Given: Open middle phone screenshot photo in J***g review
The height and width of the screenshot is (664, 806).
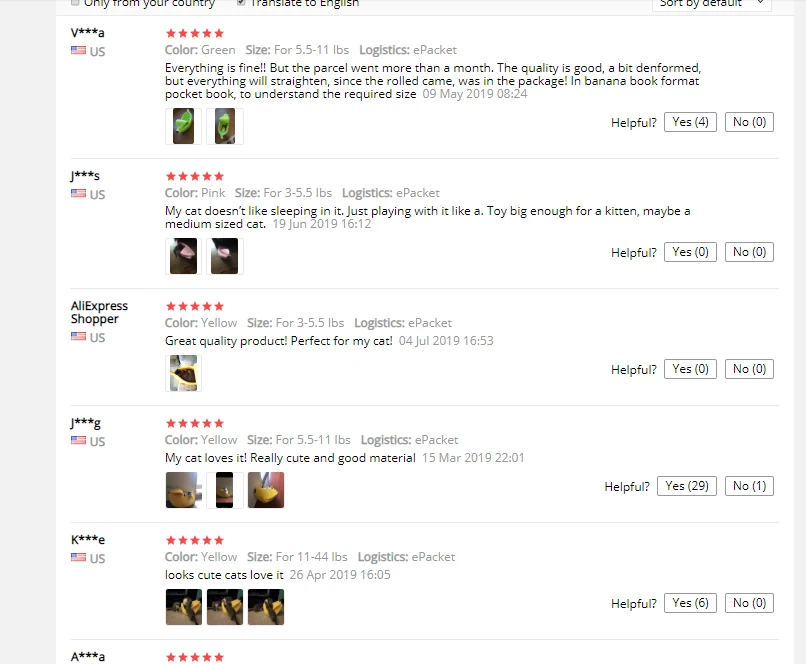Looking at the screenshot, I should pyautogui.click(x=225, y=490).
